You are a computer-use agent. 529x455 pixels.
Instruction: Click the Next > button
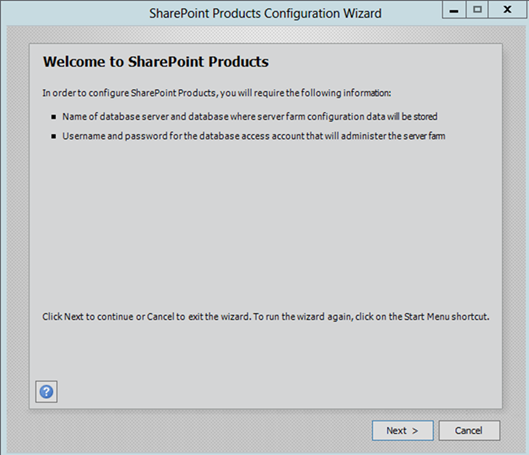(402, 430)
